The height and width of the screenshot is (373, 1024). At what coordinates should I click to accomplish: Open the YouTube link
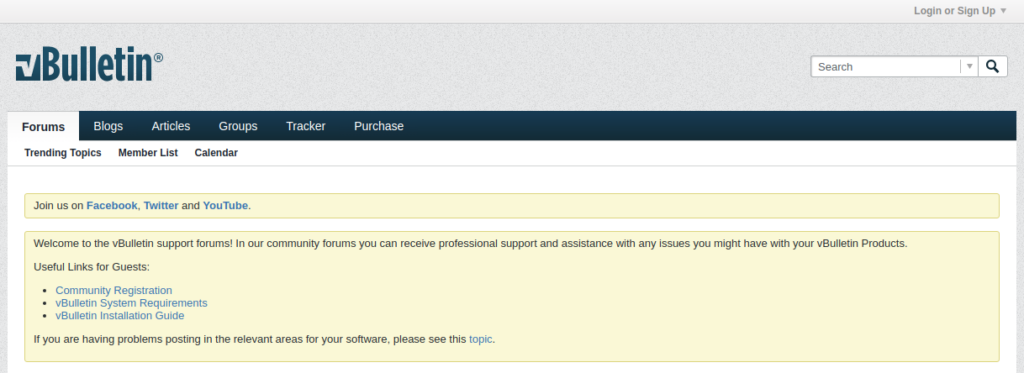(225, 205)
